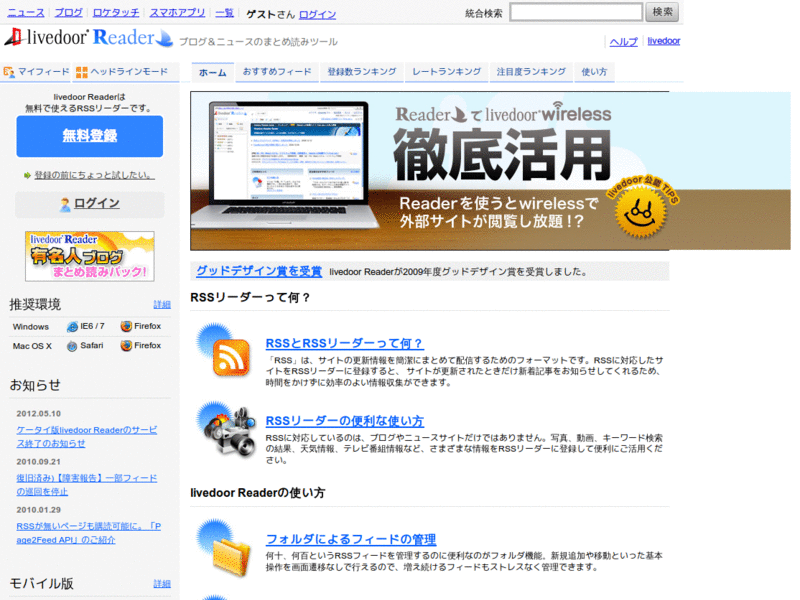Click the 有名人ブログ まとめ読みパック banner
The width and height of the screenshot is (800, 600).
click(90, 256)
